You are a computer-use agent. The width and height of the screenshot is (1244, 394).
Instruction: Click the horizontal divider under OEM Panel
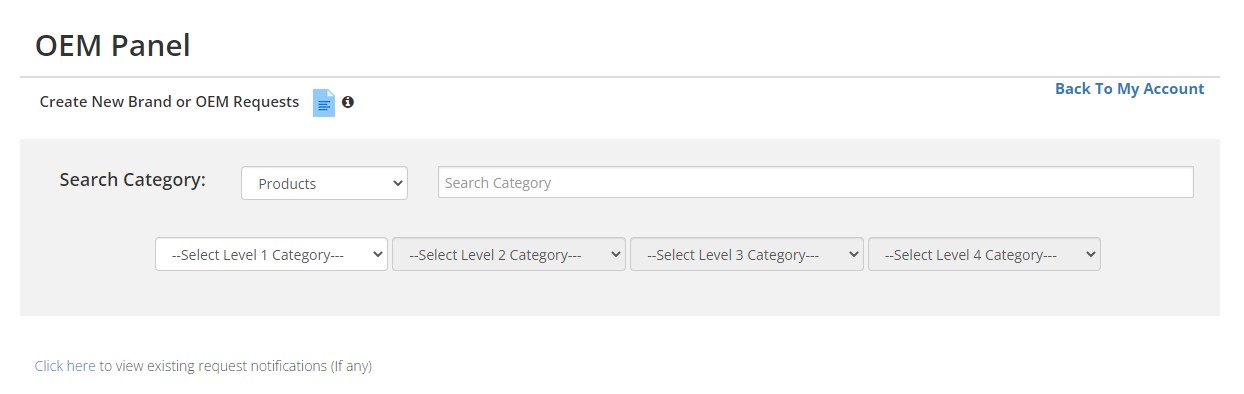(620, 77)
